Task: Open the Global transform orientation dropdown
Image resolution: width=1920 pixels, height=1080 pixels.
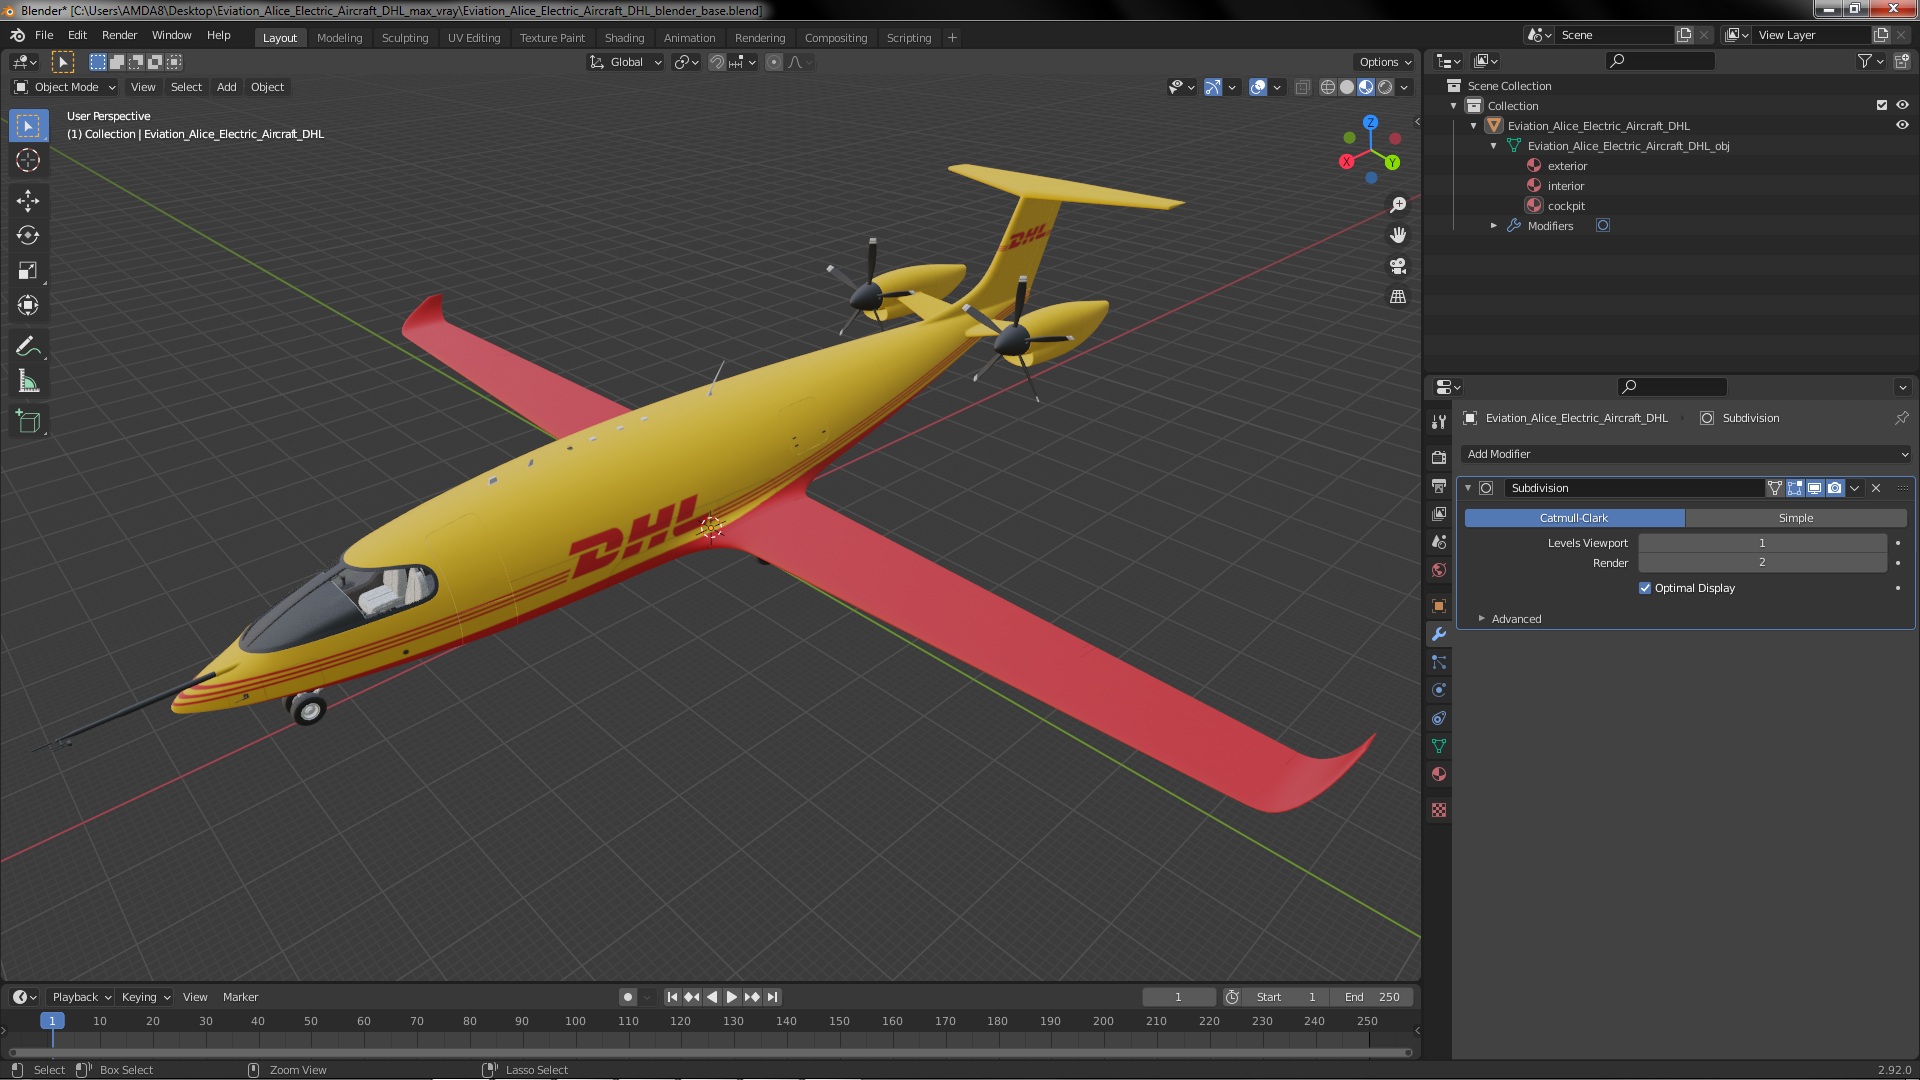Action: (626, 62)
